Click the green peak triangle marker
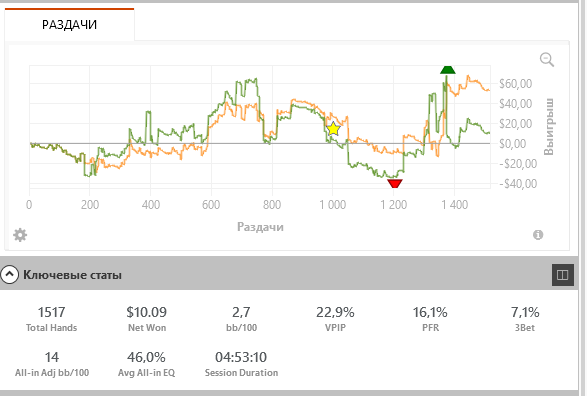 click(x=448, y=70)
